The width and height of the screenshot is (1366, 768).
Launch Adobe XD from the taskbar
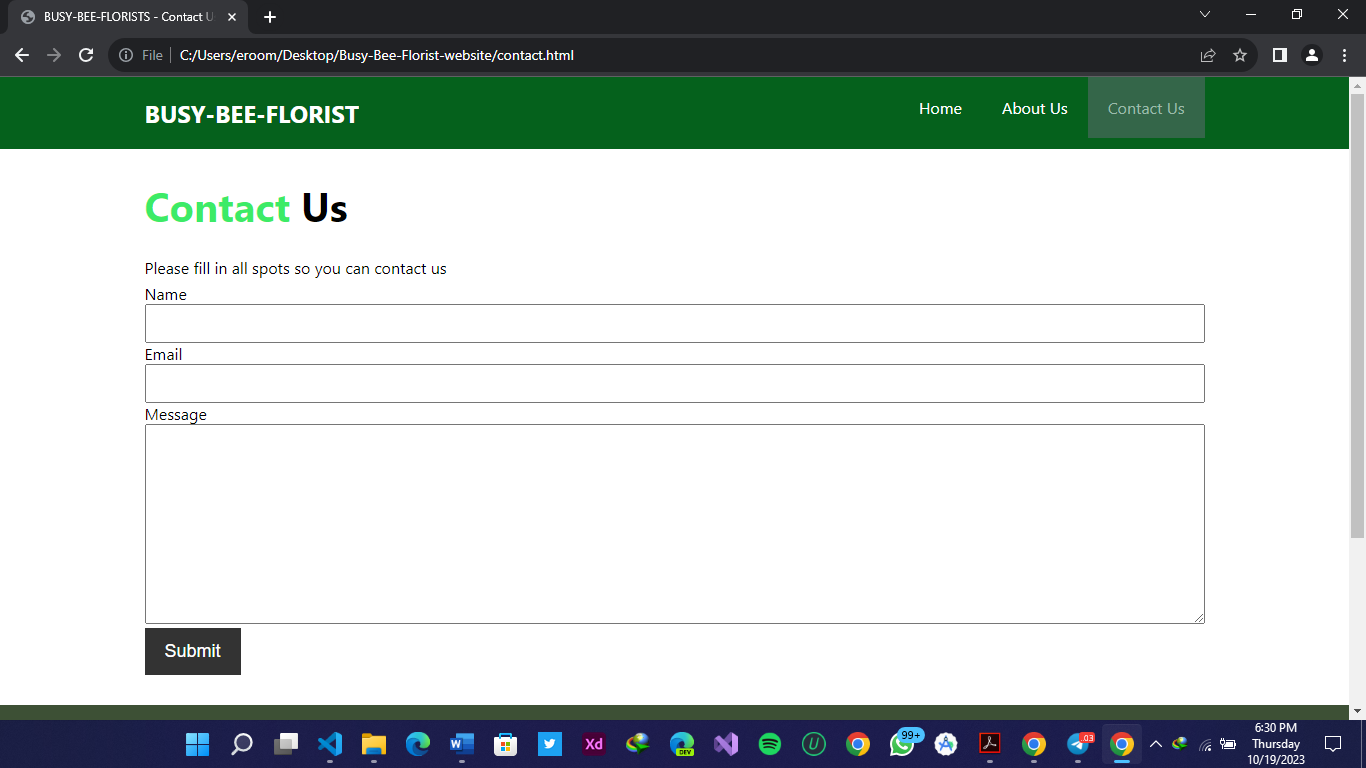coord(594,744)
